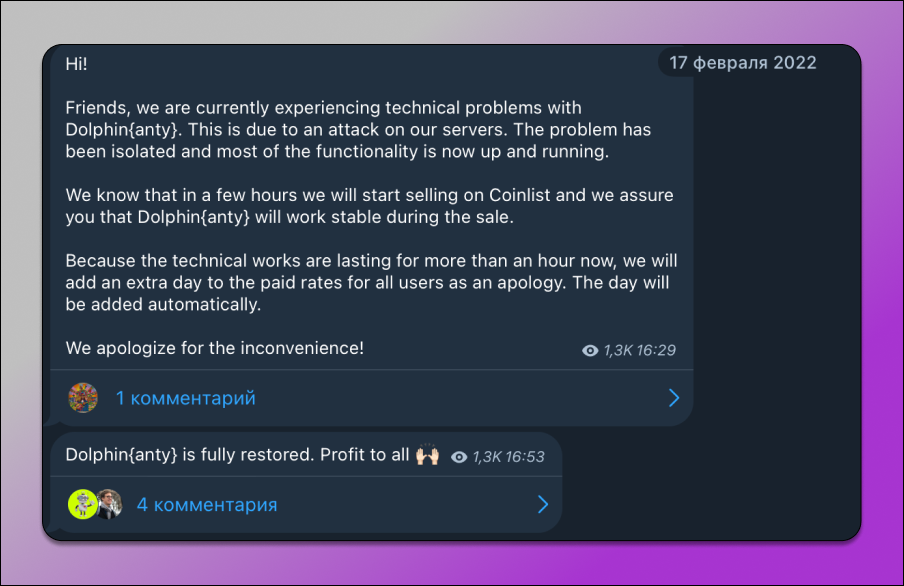Click the paragraph mentioning Coinlist sale
Image resolution: width=904 pixels, height=586 pixels.
pos(369,206)
